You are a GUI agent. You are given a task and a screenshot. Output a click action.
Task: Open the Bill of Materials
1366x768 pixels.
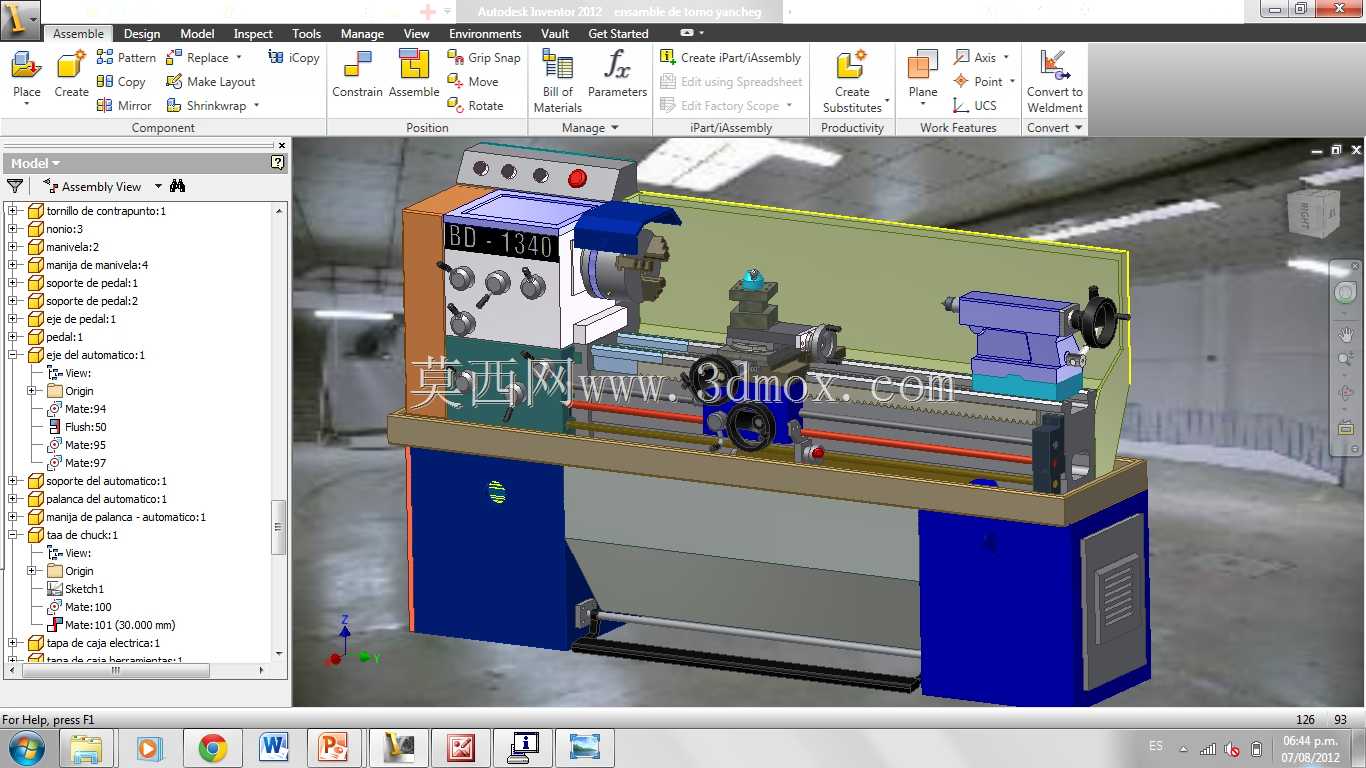(x=558, y=82)
